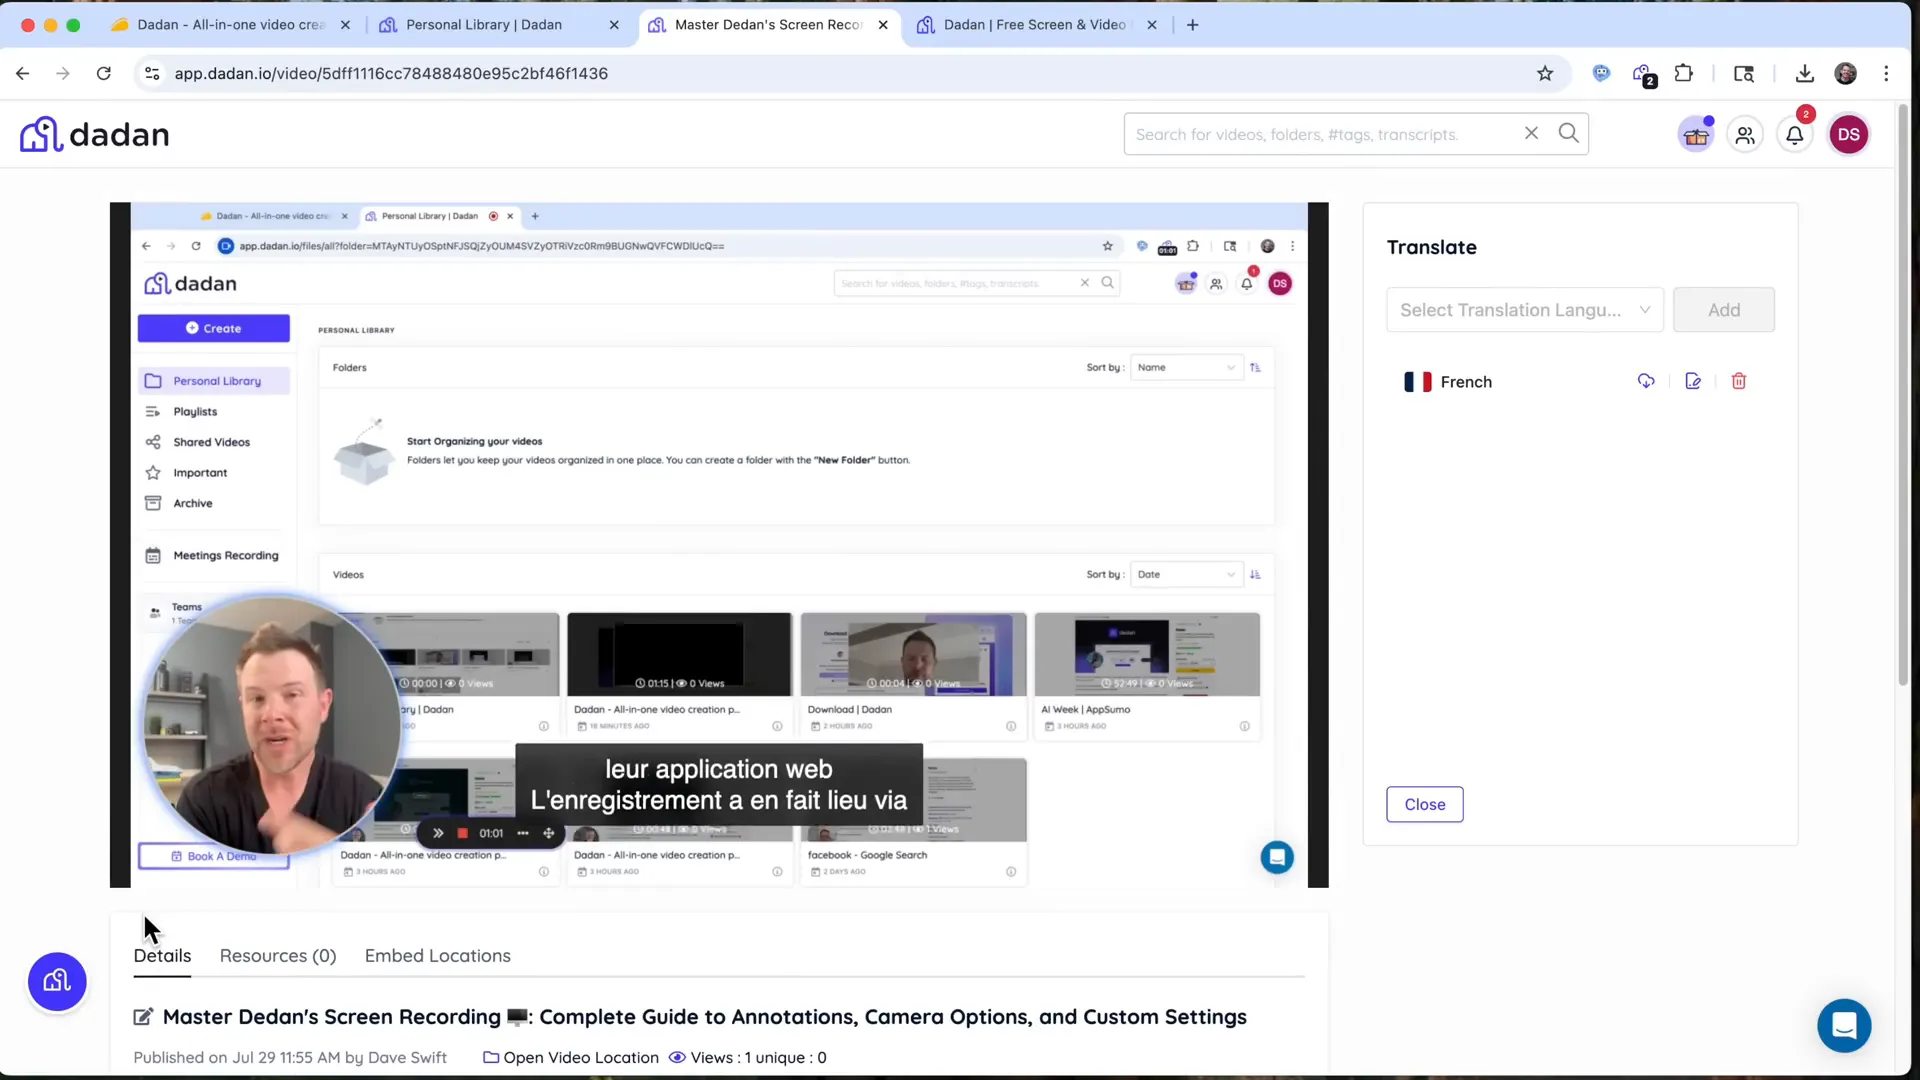
Task: Close the Translate panel
Action: click(x=1424, y=804)
